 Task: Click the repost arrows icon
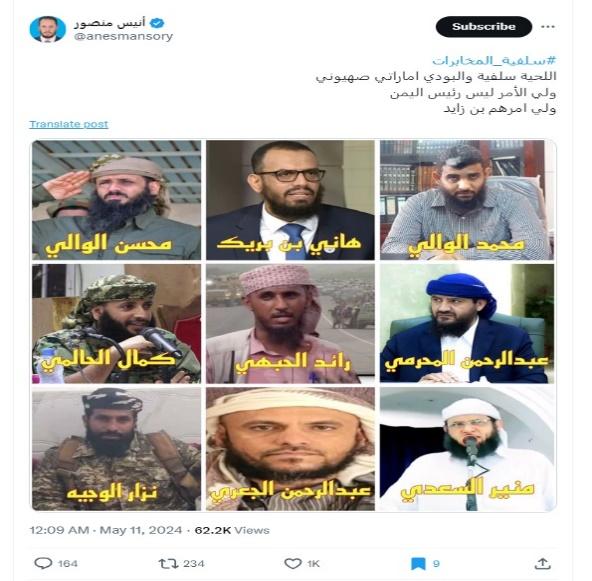tap(168, 564)
